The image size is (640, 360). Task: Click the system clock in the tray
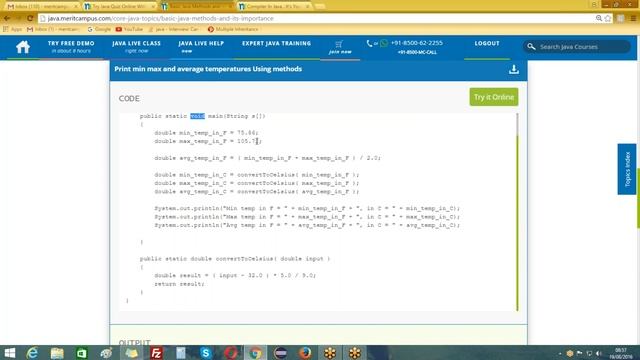(x=621, y=353)
